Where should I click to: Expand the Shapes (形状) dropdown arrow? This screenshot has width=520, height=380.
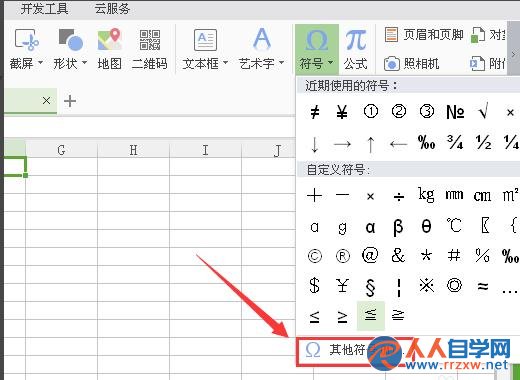[84, 62]
